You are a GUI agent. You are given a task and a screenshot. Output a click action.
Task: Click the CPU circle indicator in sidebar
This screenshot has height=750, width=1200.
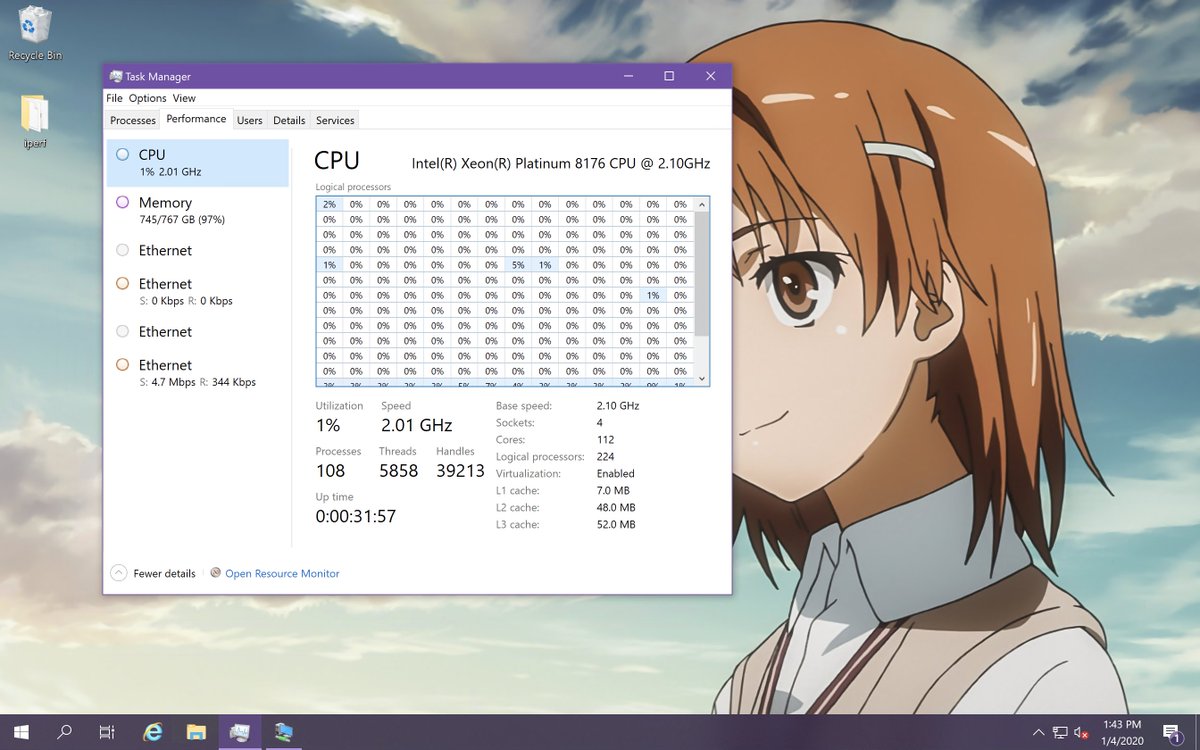pos(122,154)
